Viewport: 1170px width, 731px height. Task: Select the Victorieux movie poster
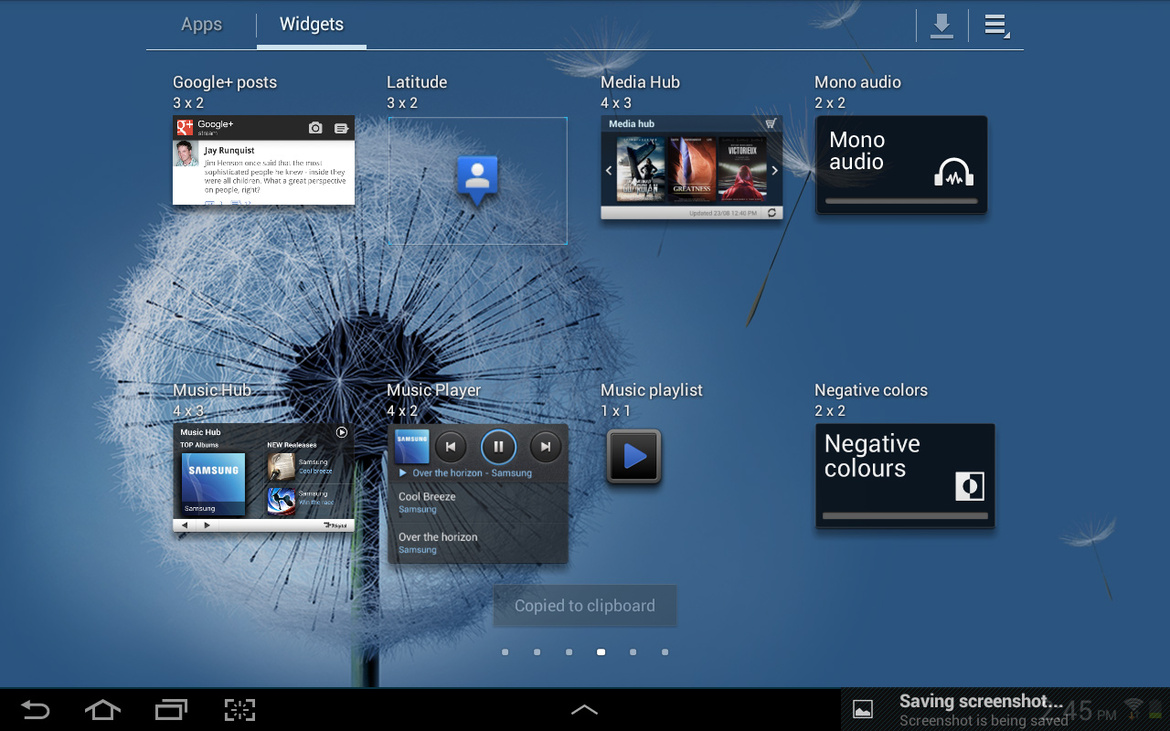[x=742, y=169]
